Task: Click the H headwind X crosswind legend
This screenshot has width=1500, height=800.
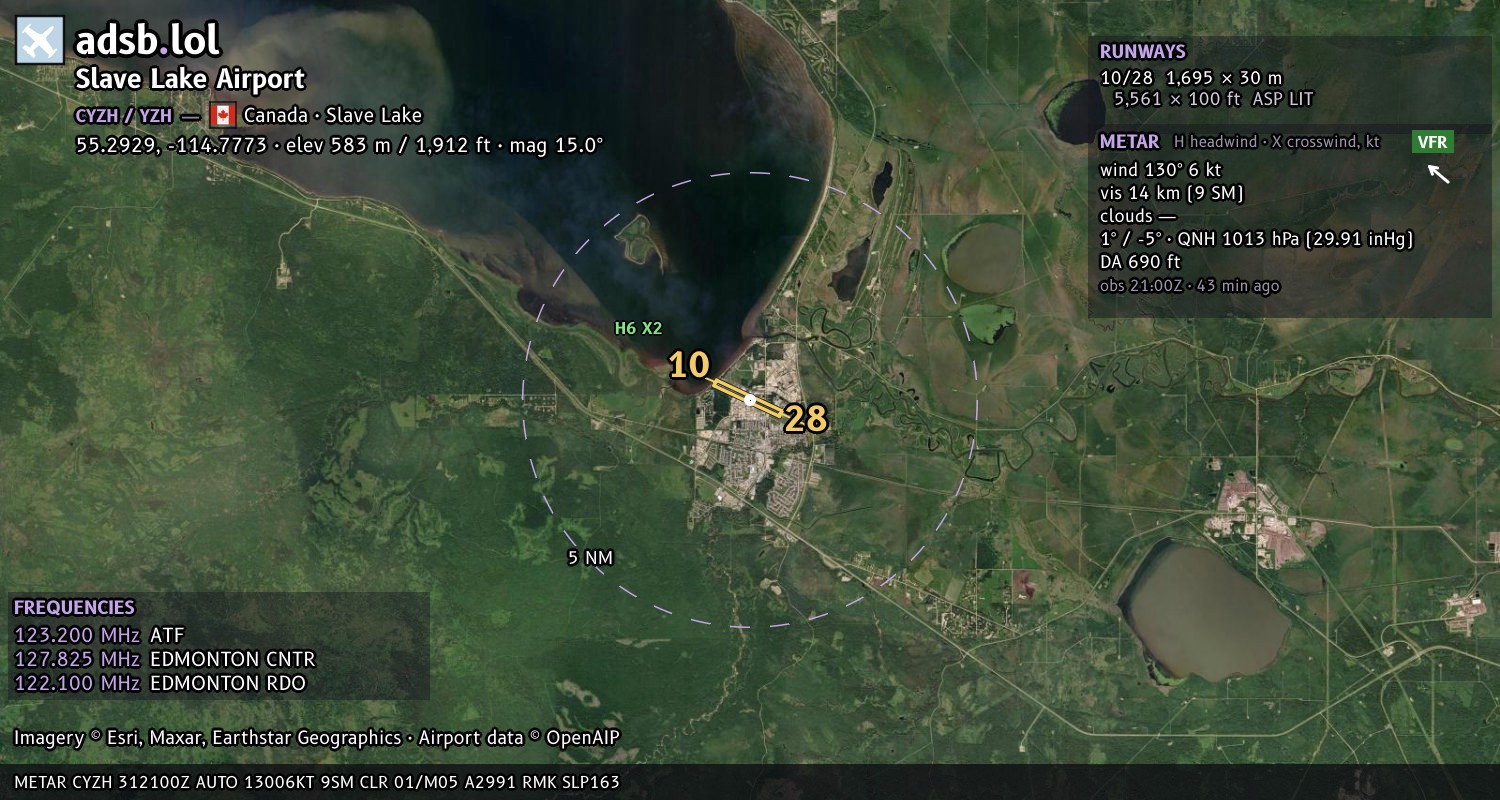Action: [x=1277, y=142]
